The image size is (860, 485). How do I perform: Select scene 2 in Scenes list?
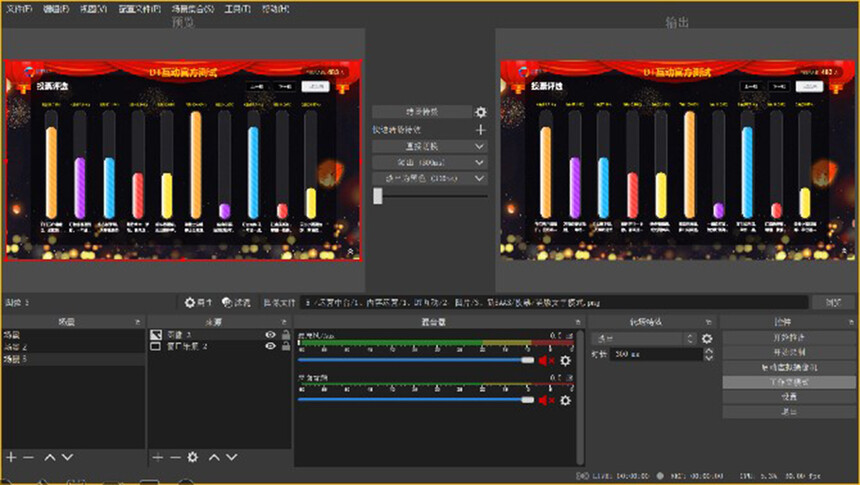pyautogui.click(x=73, y=347)
